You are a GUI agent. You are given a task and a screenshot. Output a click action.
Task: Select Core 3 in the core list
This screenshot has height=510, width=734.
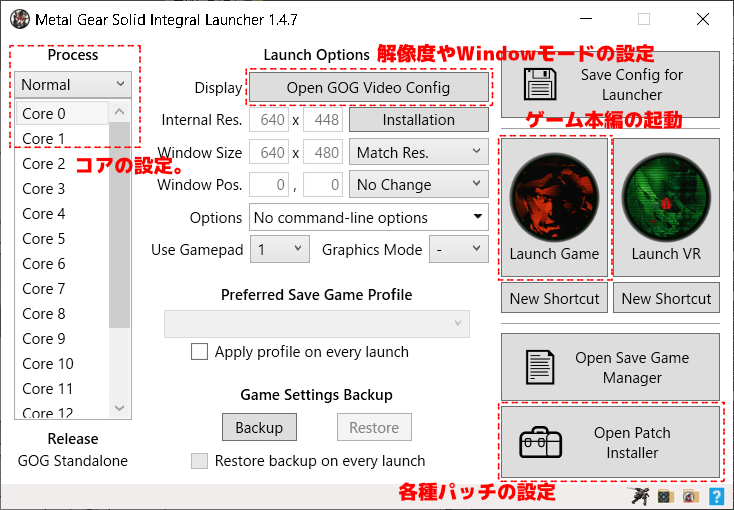coord(62,188)
